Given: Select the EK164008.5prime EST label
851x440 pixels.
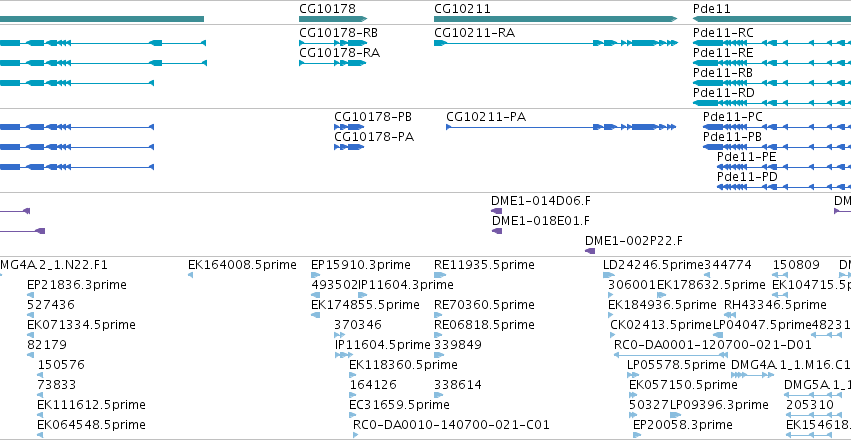Looking at the screenshot, I should coord(242,265).
